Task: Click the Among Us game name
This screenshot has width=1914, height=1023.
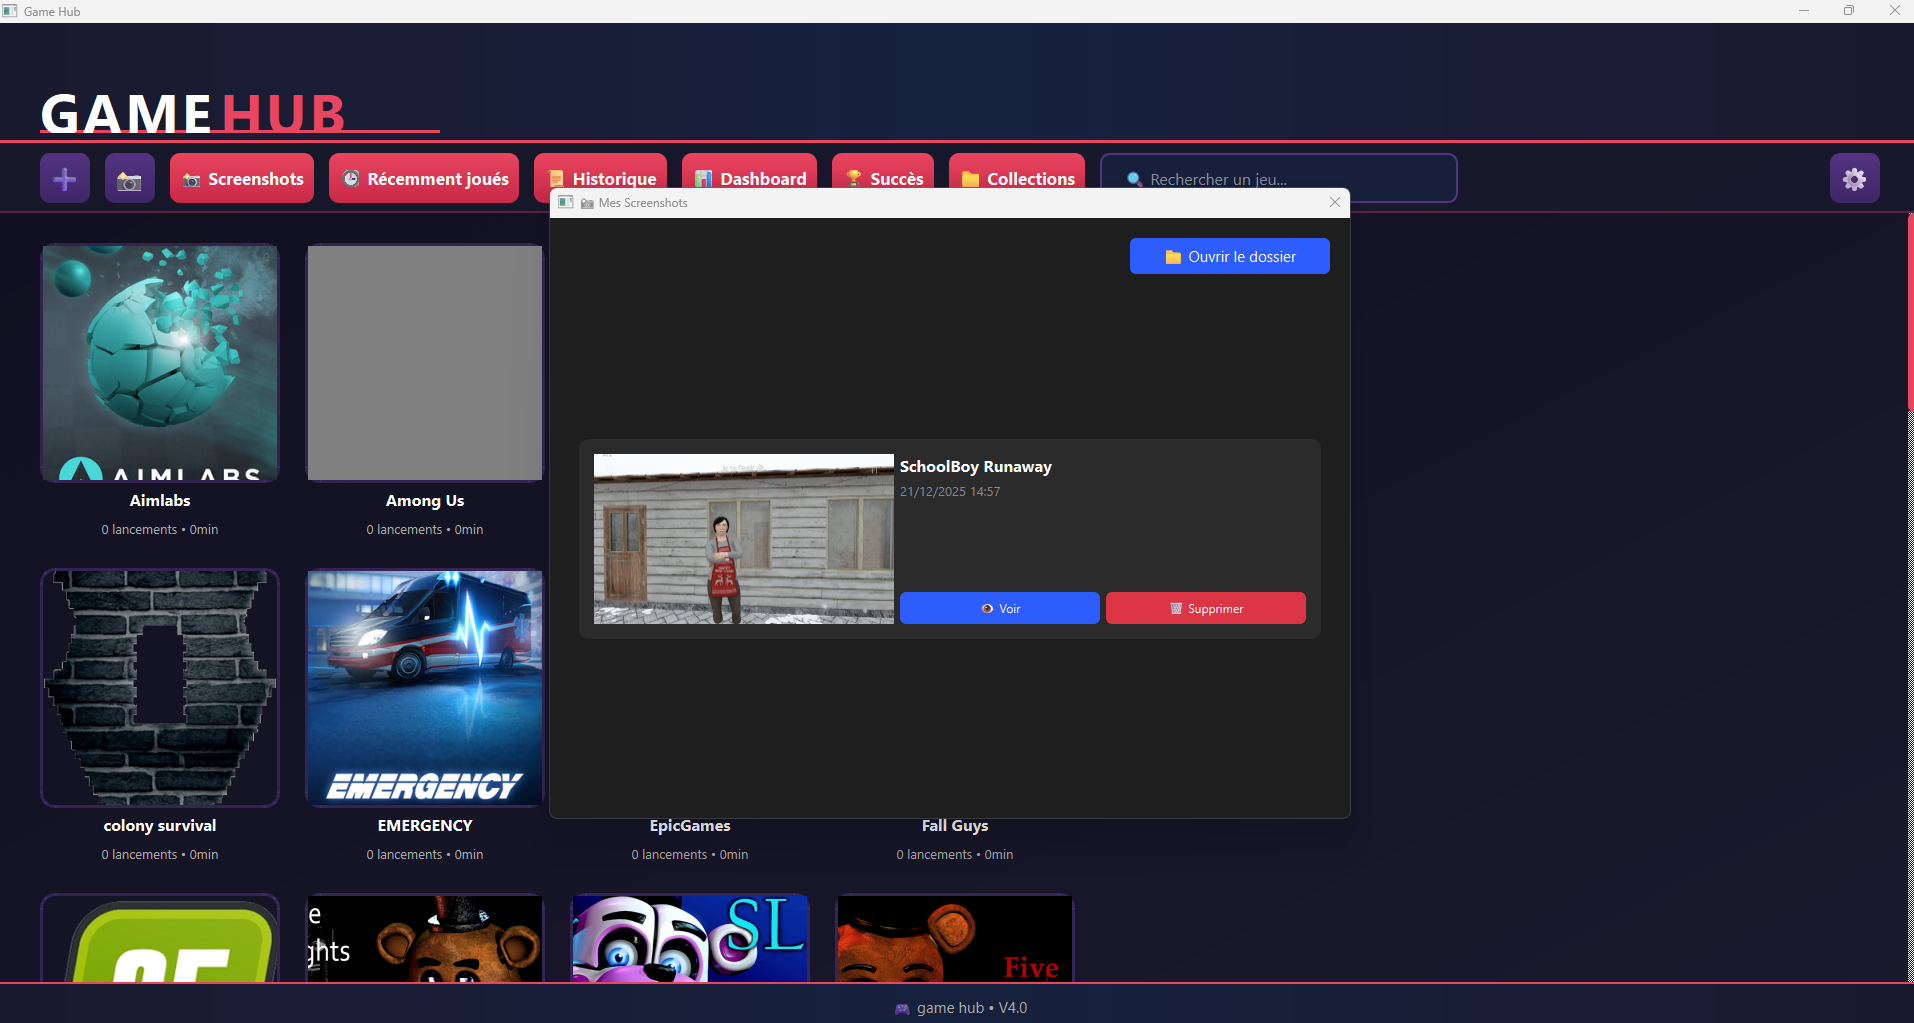Action: [425, 500]
